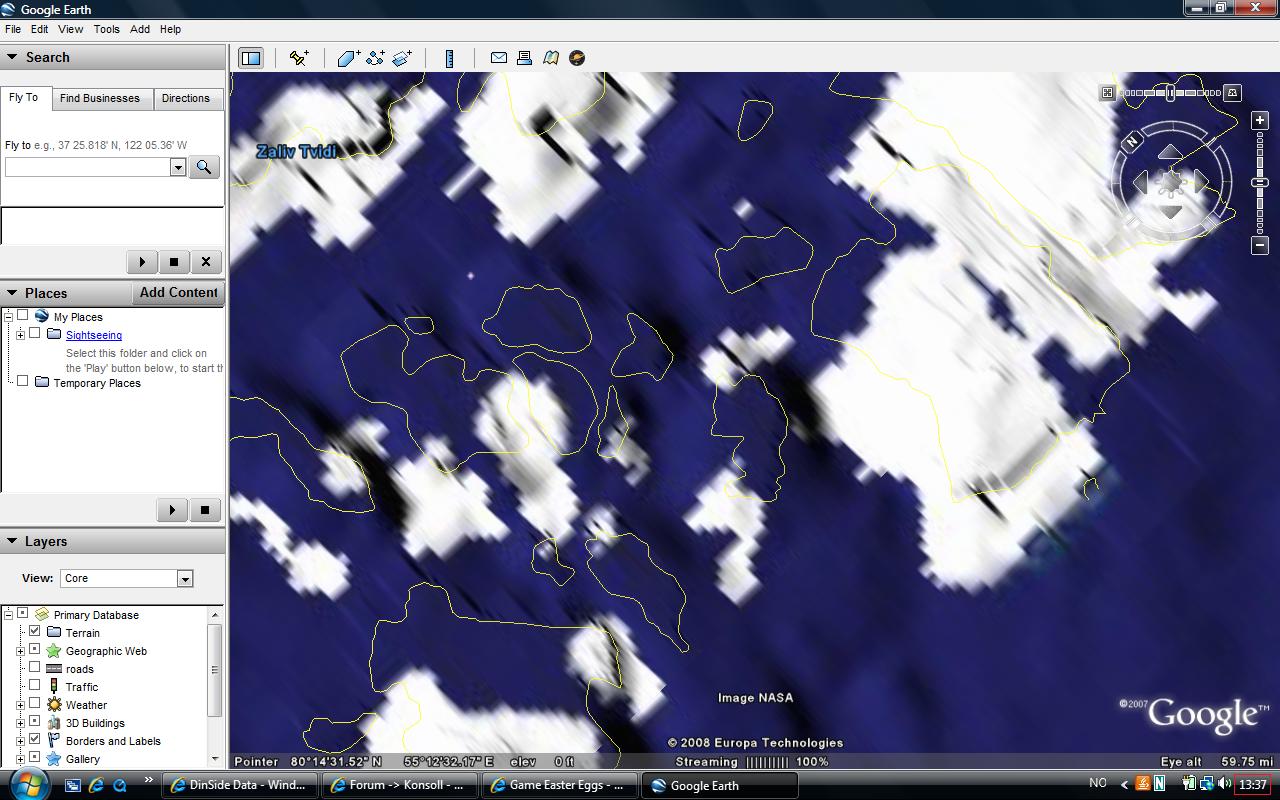
Task: Toggle the Geographic Web layer checkbox
Action: [x=35, y=650]
